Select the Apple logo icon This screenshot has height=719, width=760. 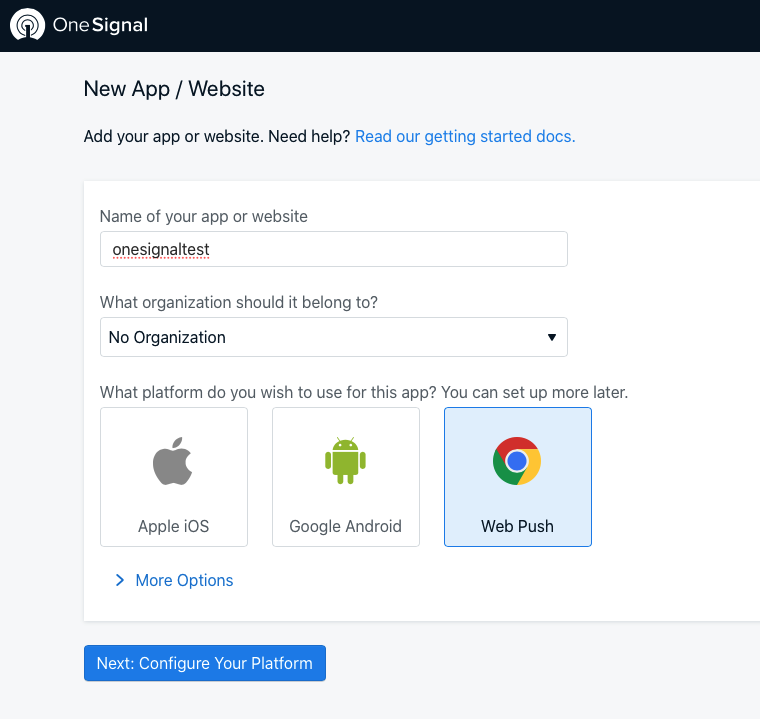[173, 462]
